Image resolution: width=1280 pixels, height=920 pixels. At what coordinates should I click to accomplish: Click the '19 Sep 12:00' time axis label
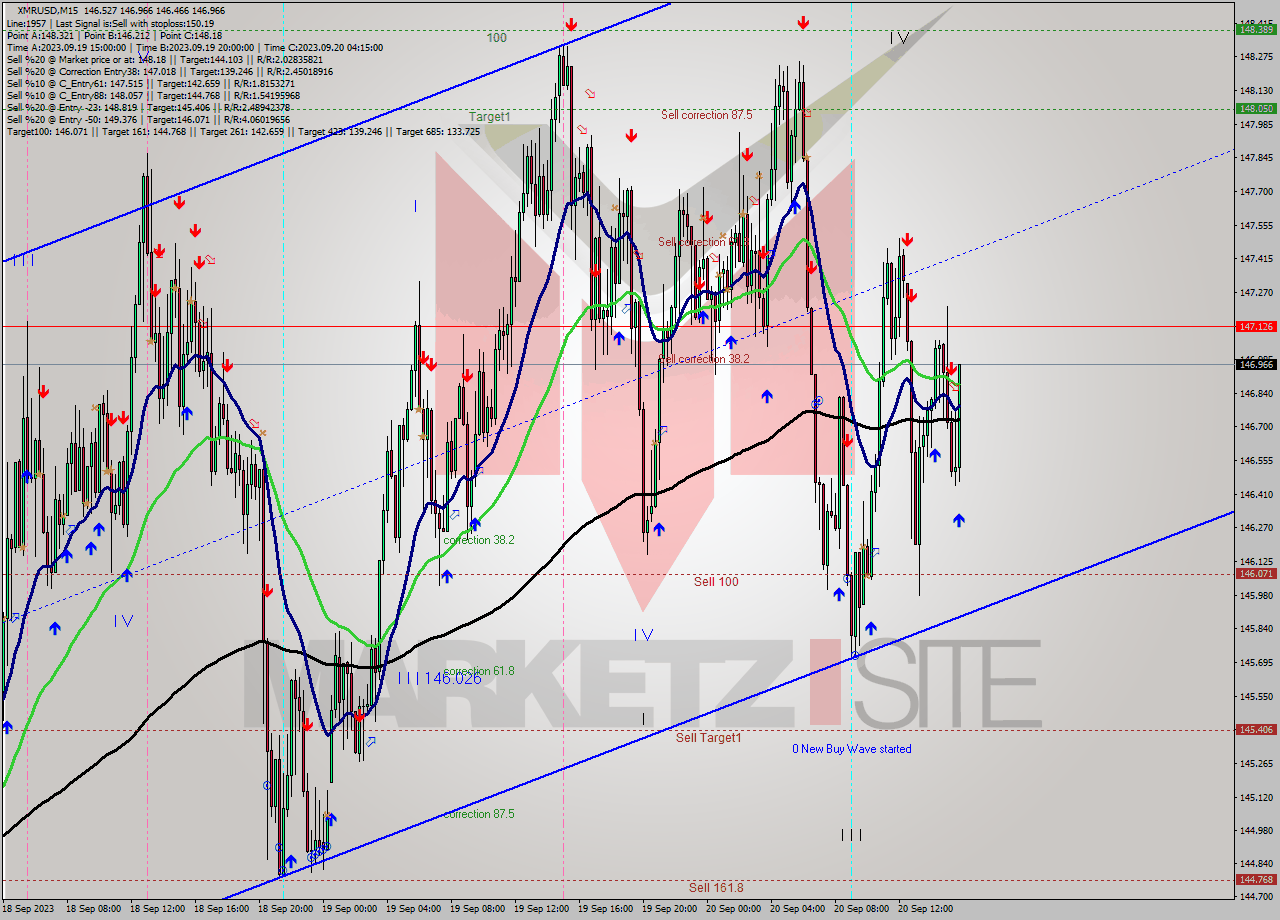tap(540, 909)
